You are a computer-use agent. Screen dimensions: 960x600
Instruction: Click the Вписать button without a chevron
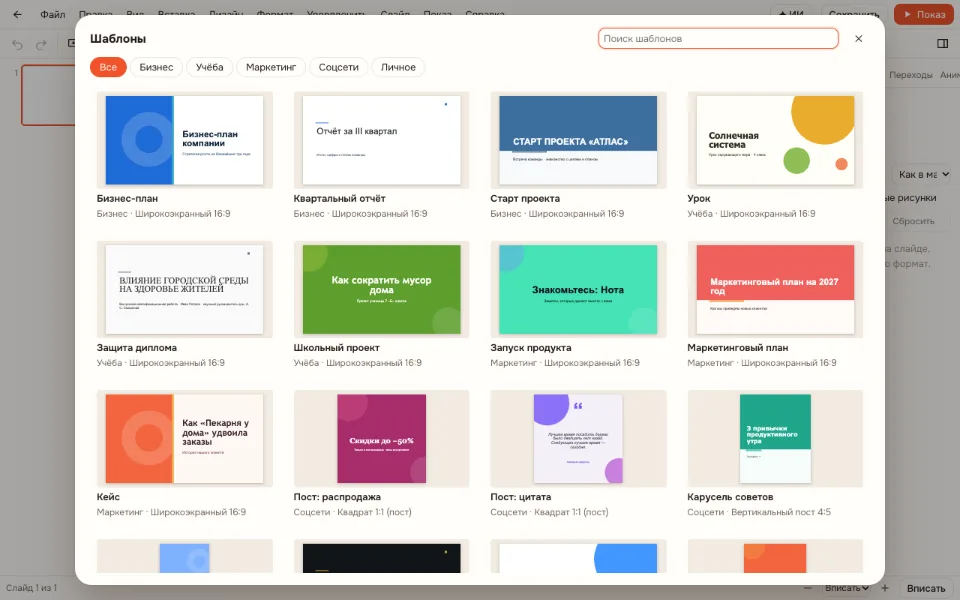926,588
